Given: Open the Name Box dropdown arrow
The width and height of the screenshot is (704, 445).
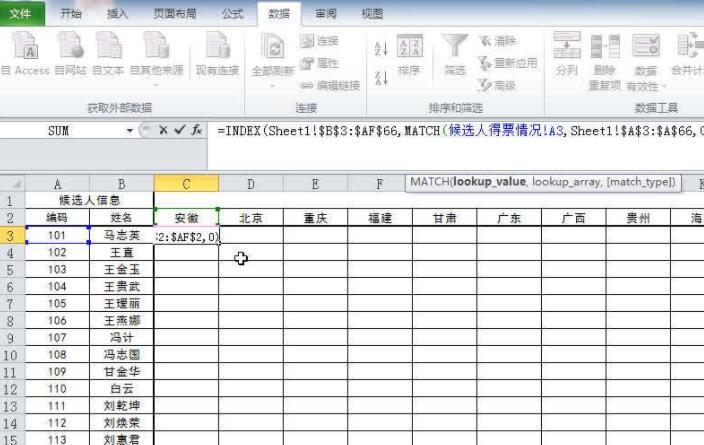Looking at the screenshot, I should [x=129, y=131].
